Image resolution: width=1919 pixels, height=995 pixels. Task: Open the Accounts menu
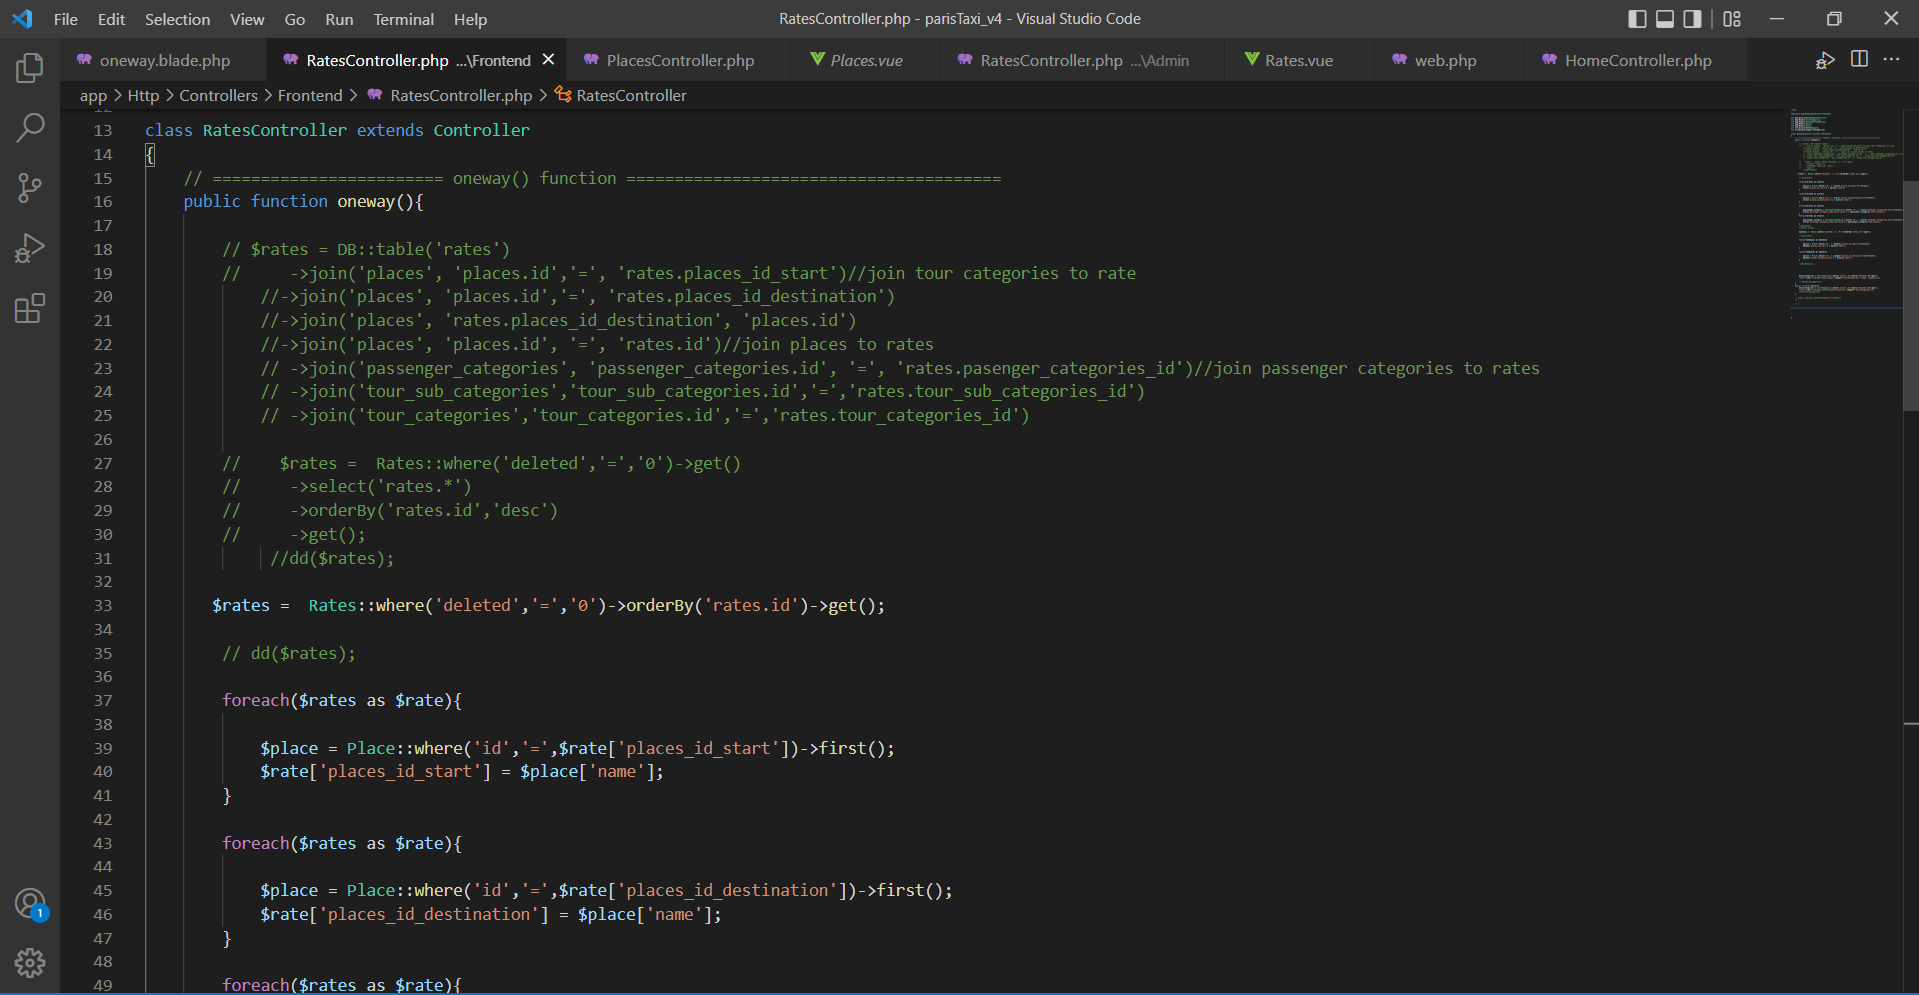pyautogui.click(x=30, y=904)
